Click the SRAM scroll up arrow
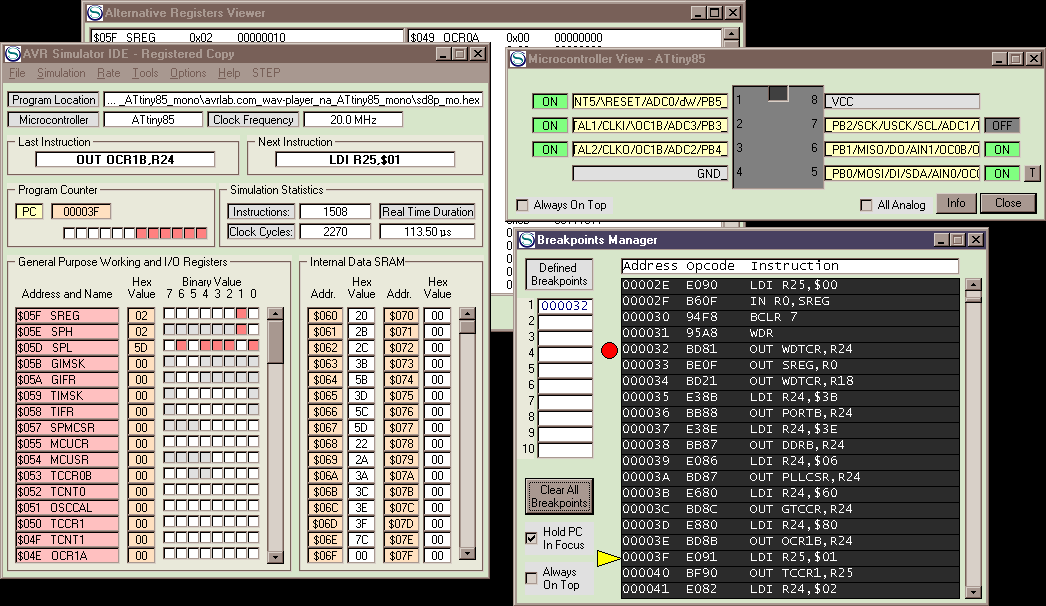This screenshot has width=1046, height=606. (468, 314)
